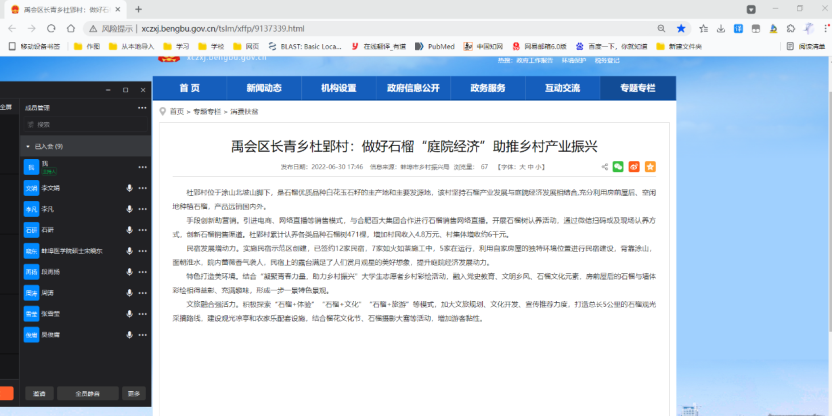Open the 网页 bookmark folder
Image resolution: width=832 pixels, height=416 pixels.
tap(246, 46)
